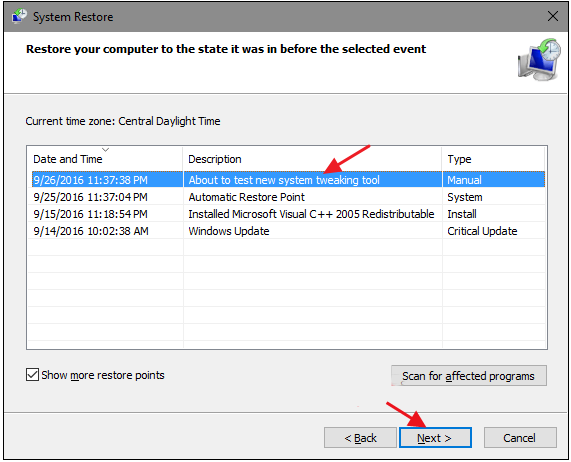Viewport: 571px width, 462px height.
Task: Select Installed Microsoft Visual C++ 2005 Redistributable
Action: coord(288,214)
